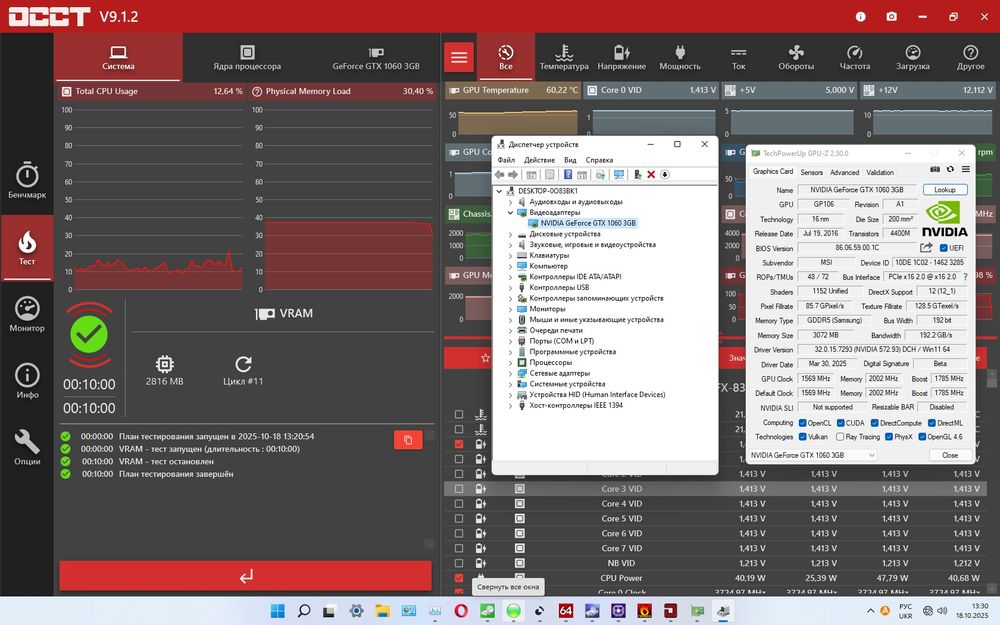Expand Мониторы node
1000x625 pixels.
(x=510, y=309)
